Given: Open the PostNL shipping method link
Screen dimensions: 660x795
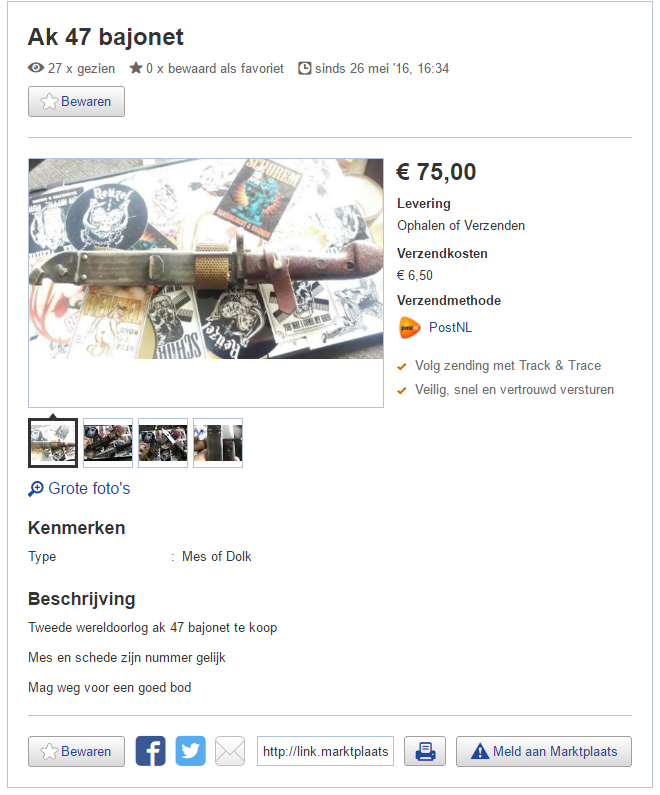Looking at the screenshot, I should point(450,328).
